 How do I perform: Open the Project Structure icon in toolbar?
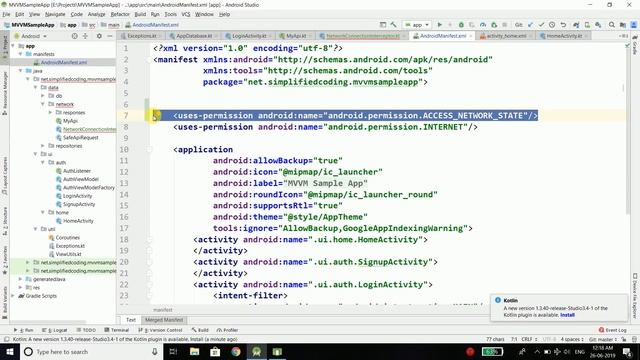pos(622,25)
